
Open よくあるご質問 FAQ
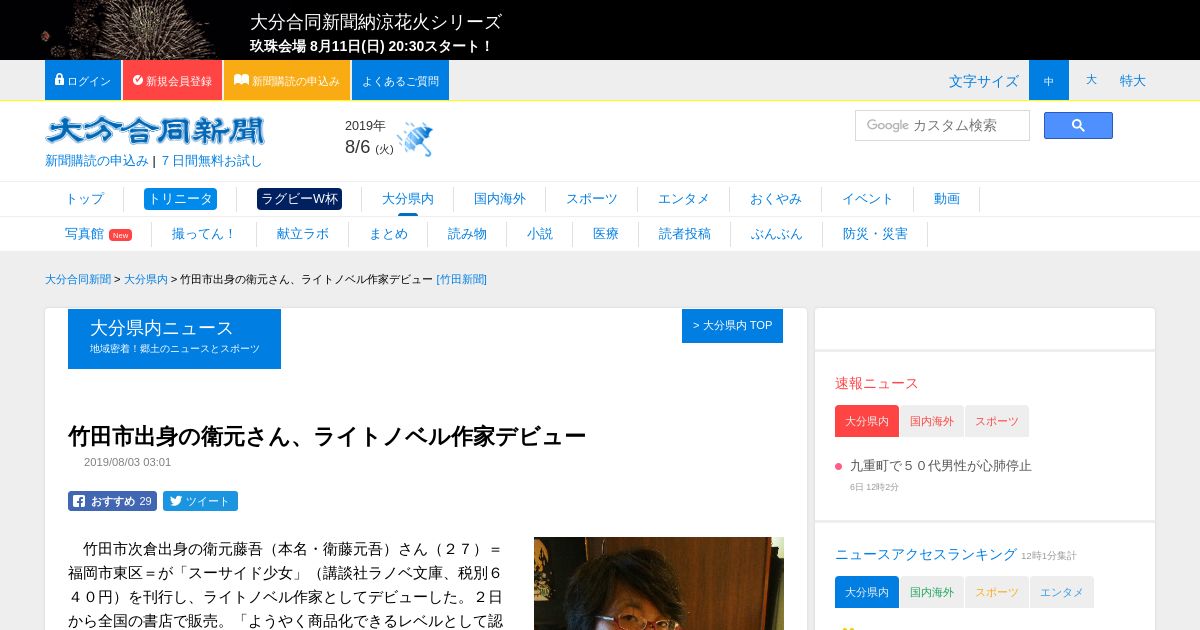400,80
